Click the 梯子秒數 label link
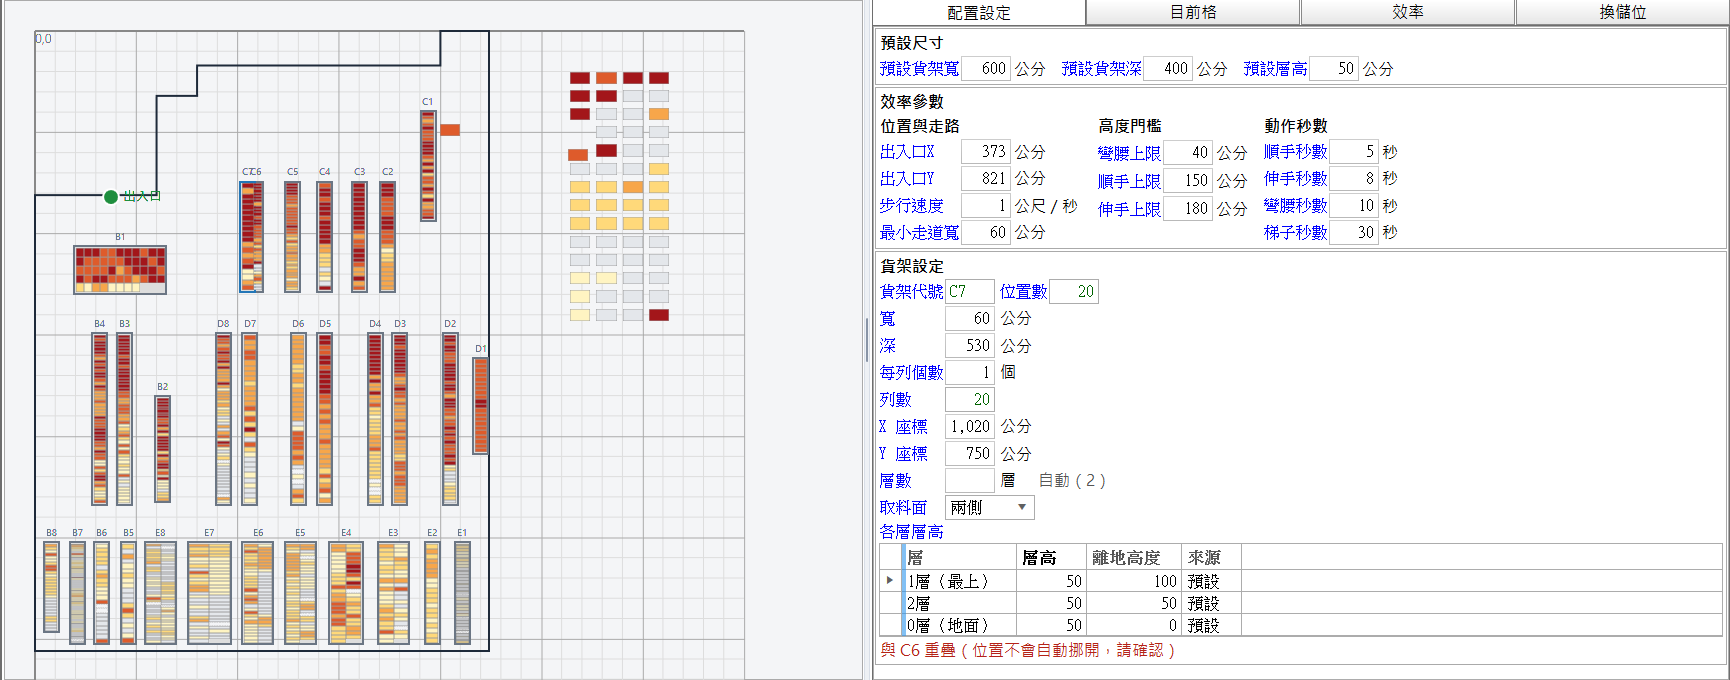The width and height of the screenshot is (1730, 680). (1295, 232)
